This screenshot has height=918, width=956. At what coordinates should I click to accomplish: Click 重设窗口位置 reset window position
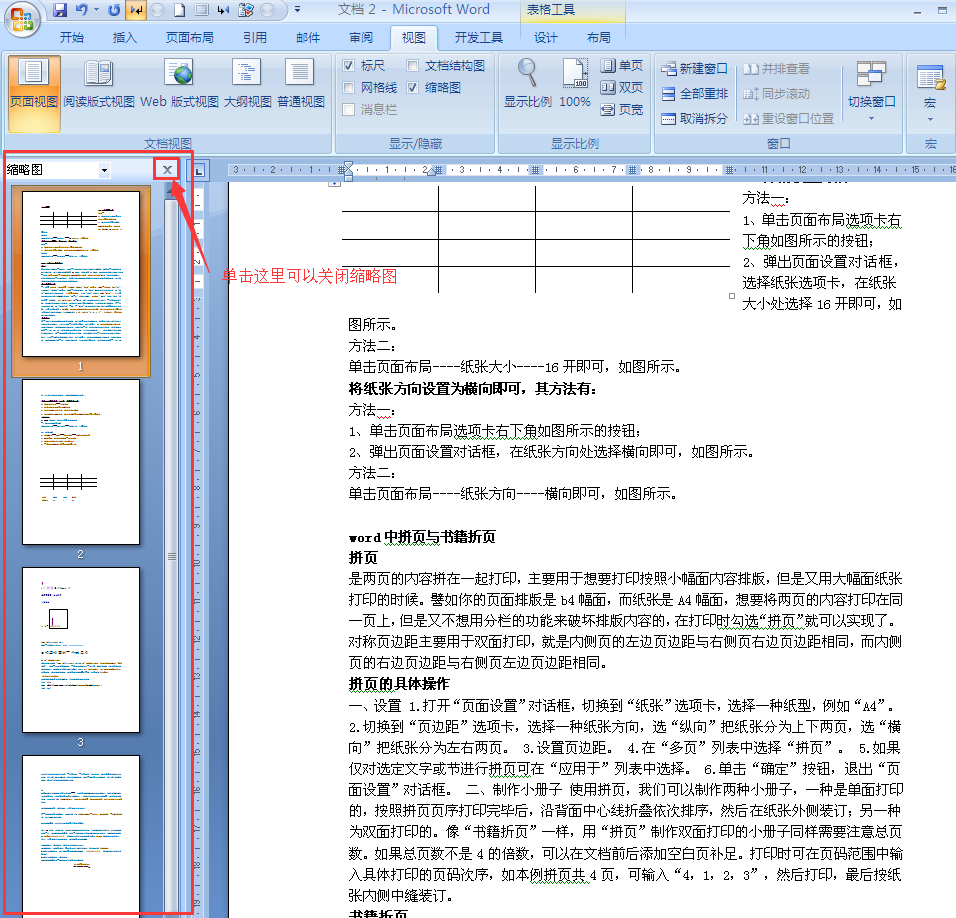click(788, 119)
